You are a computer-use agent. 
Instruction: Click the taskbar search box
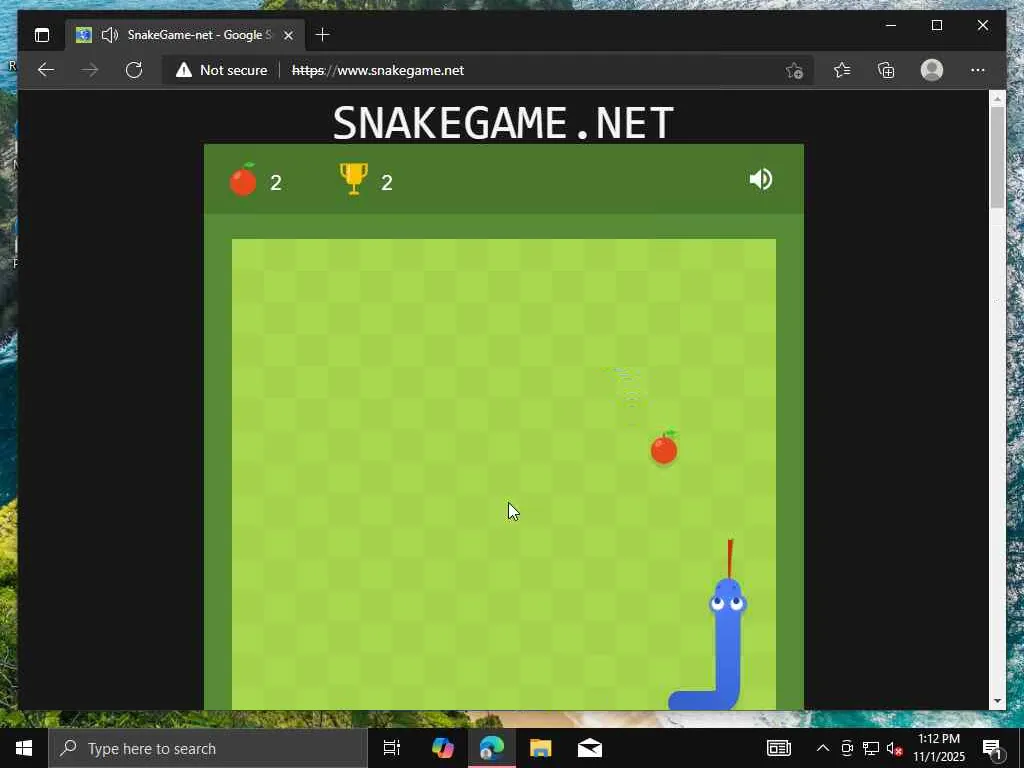208,748
